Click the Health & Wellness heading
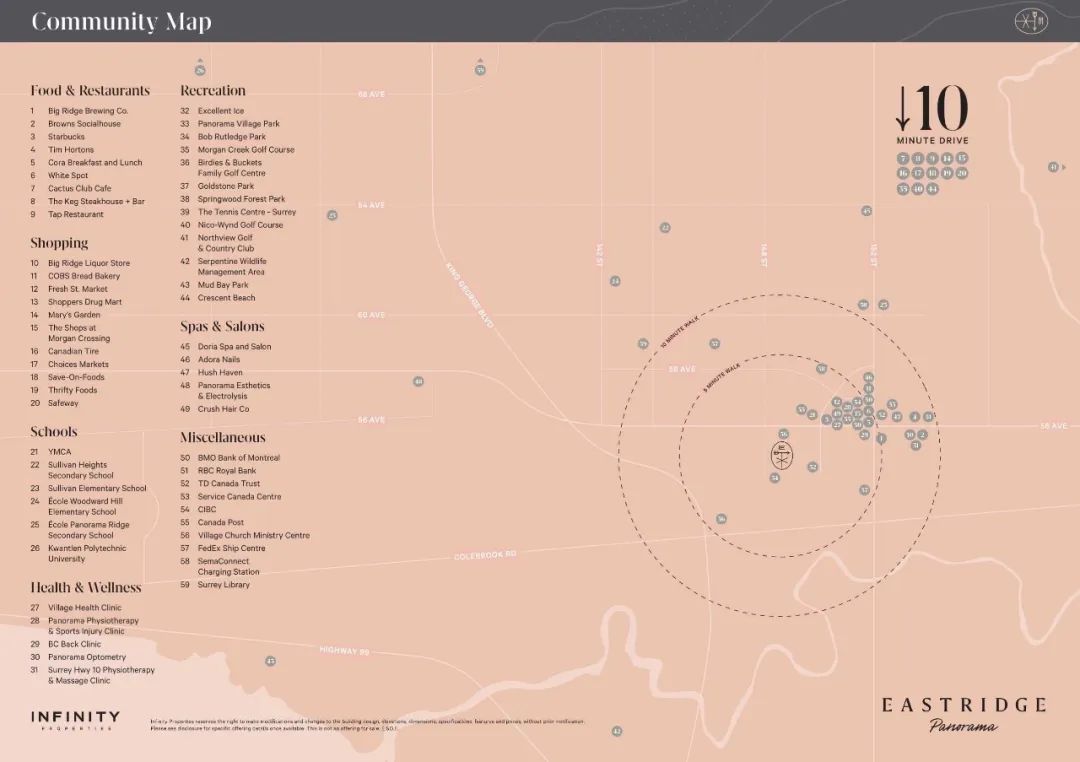 (86, 588)
